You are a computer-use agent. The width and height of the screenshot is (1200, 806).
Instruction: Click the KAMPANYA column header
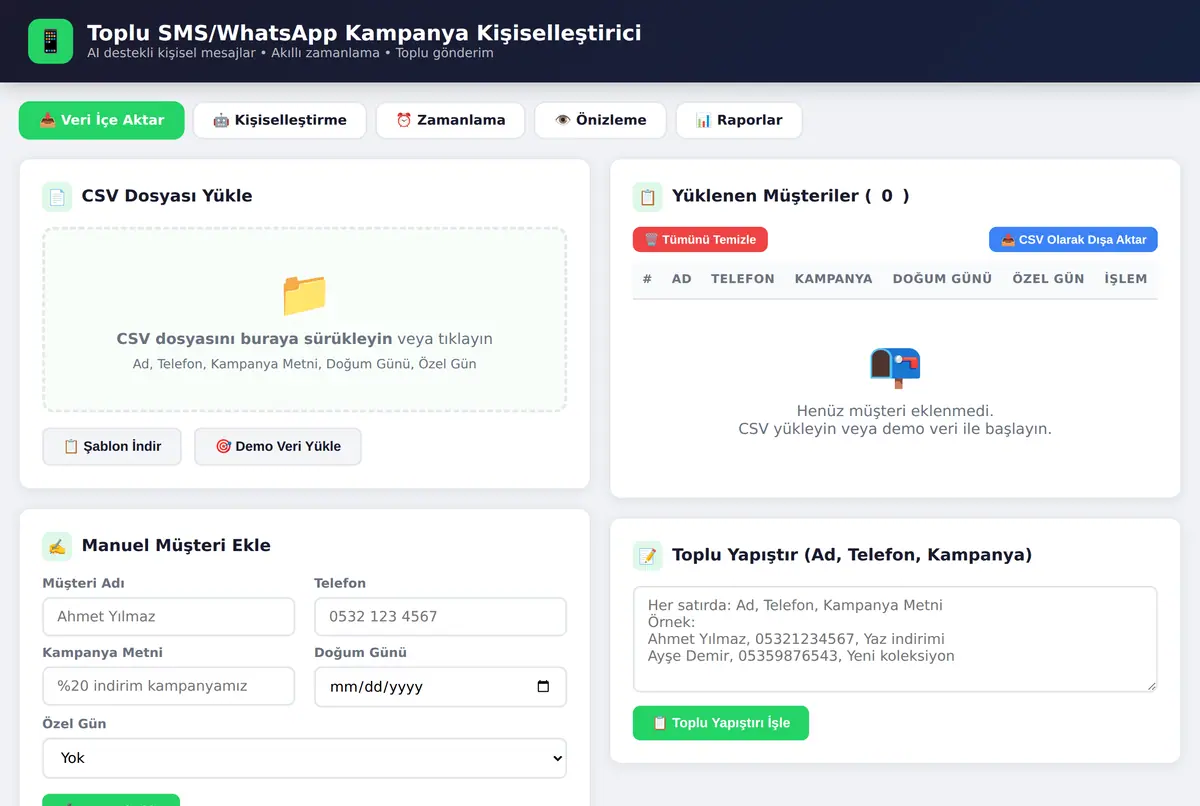(834, 279)
